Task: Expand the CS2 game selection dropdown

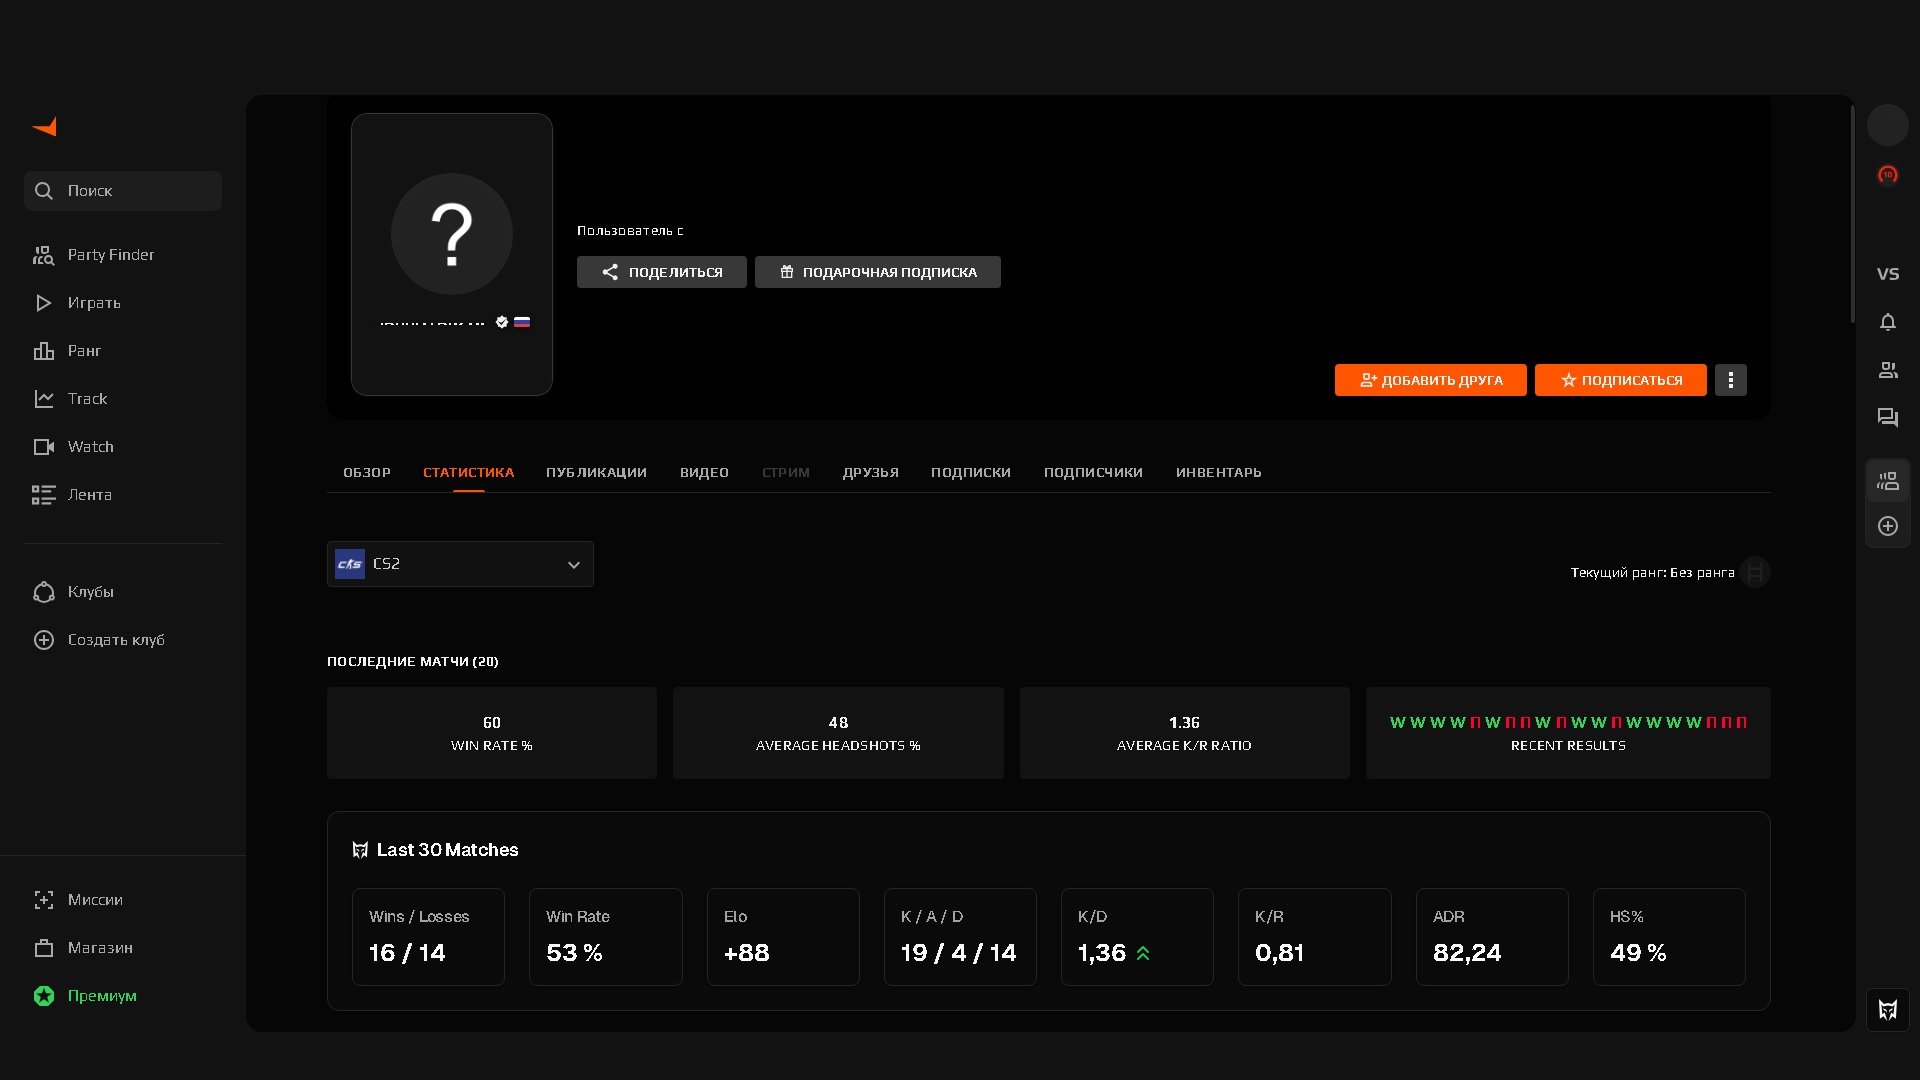Action: [x=459, y=564]
